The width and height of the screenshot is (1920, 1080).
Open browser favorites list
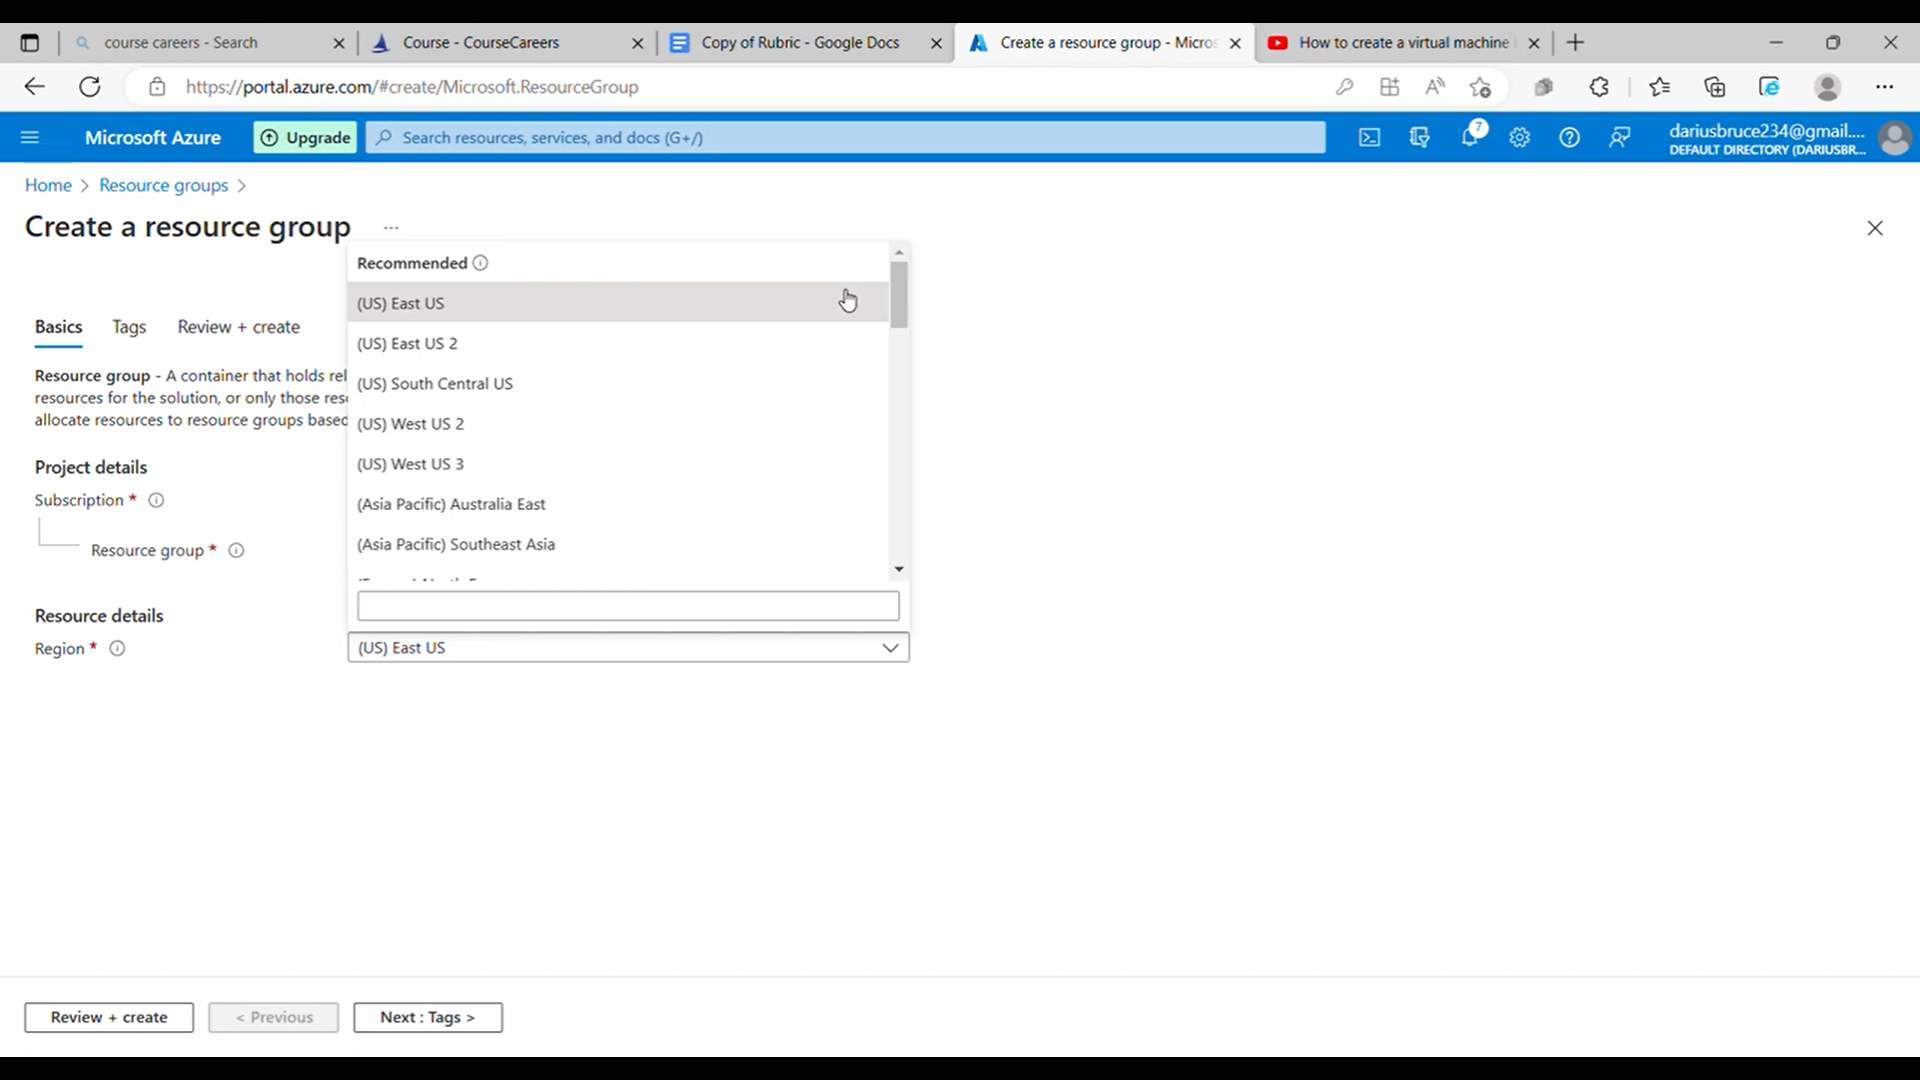click(x=1659, y=86)
